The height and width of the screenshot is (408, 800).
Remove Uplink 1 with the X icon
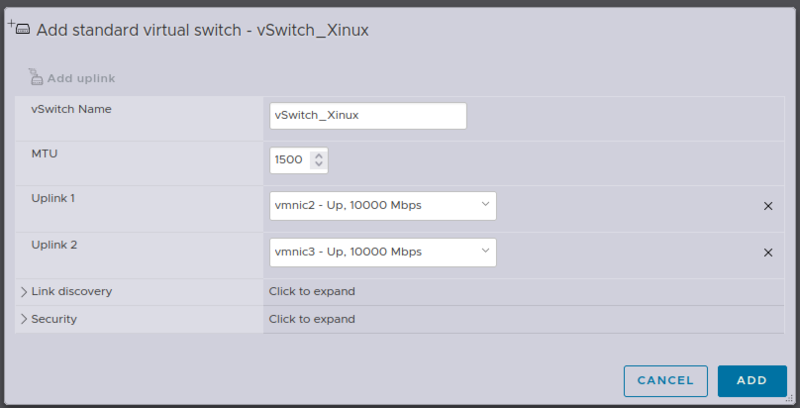tap(768, 206)
